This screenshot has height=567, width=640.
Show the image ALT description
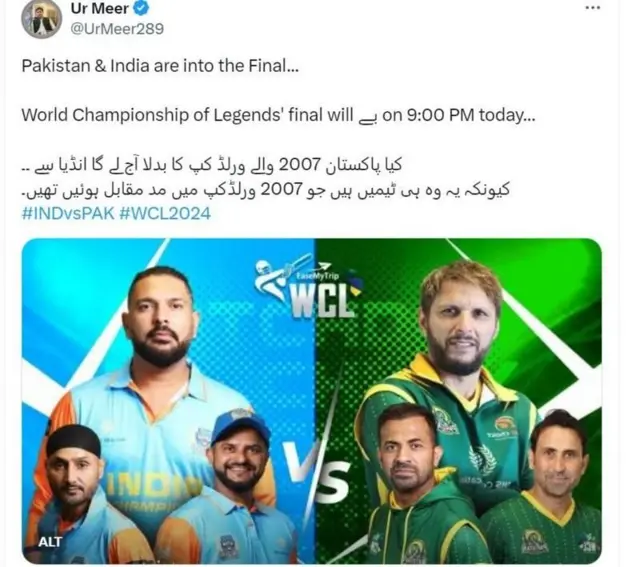point(50,542)
